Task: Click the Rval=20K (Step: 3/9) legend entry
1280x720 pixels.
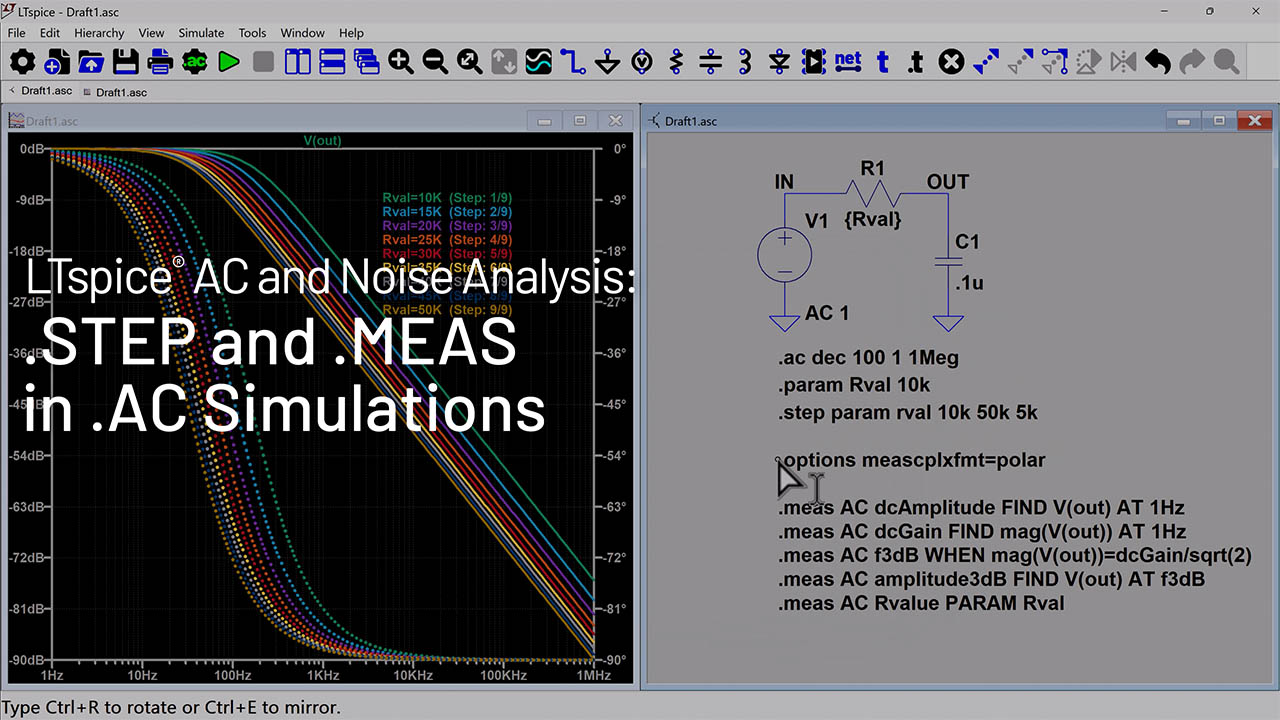Action: point(448,226)
